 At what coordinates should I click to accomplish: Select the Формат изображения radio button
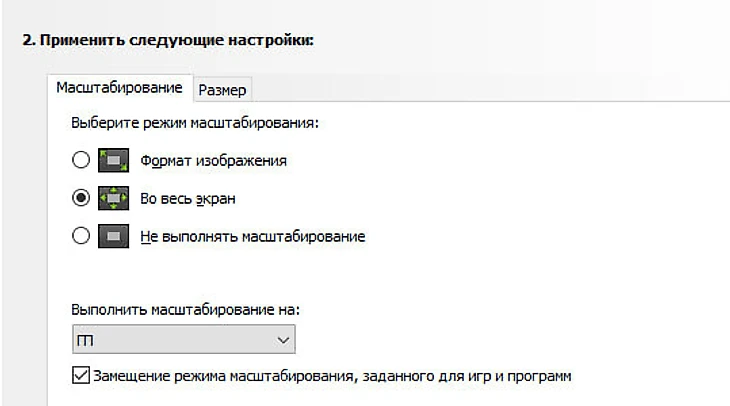(81, 160)
